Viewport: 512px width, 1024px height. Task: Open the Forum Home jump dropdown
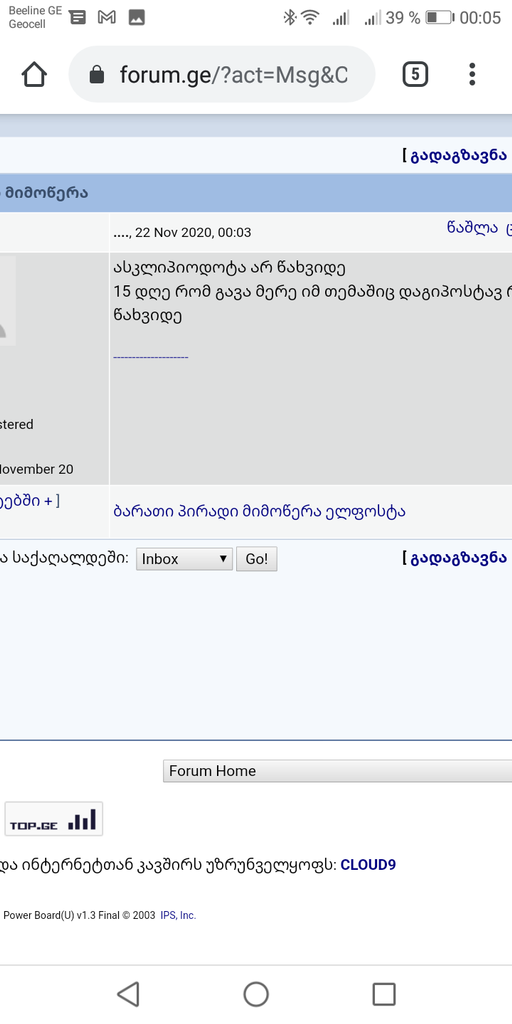coord(337,771)
